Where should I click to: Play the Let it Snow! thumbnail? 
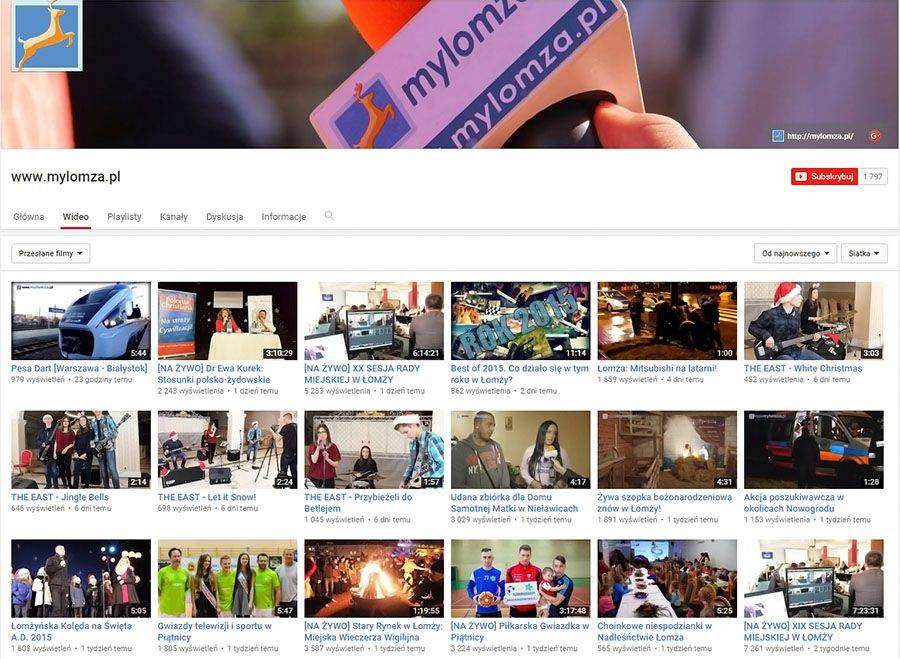click(227, 449)
